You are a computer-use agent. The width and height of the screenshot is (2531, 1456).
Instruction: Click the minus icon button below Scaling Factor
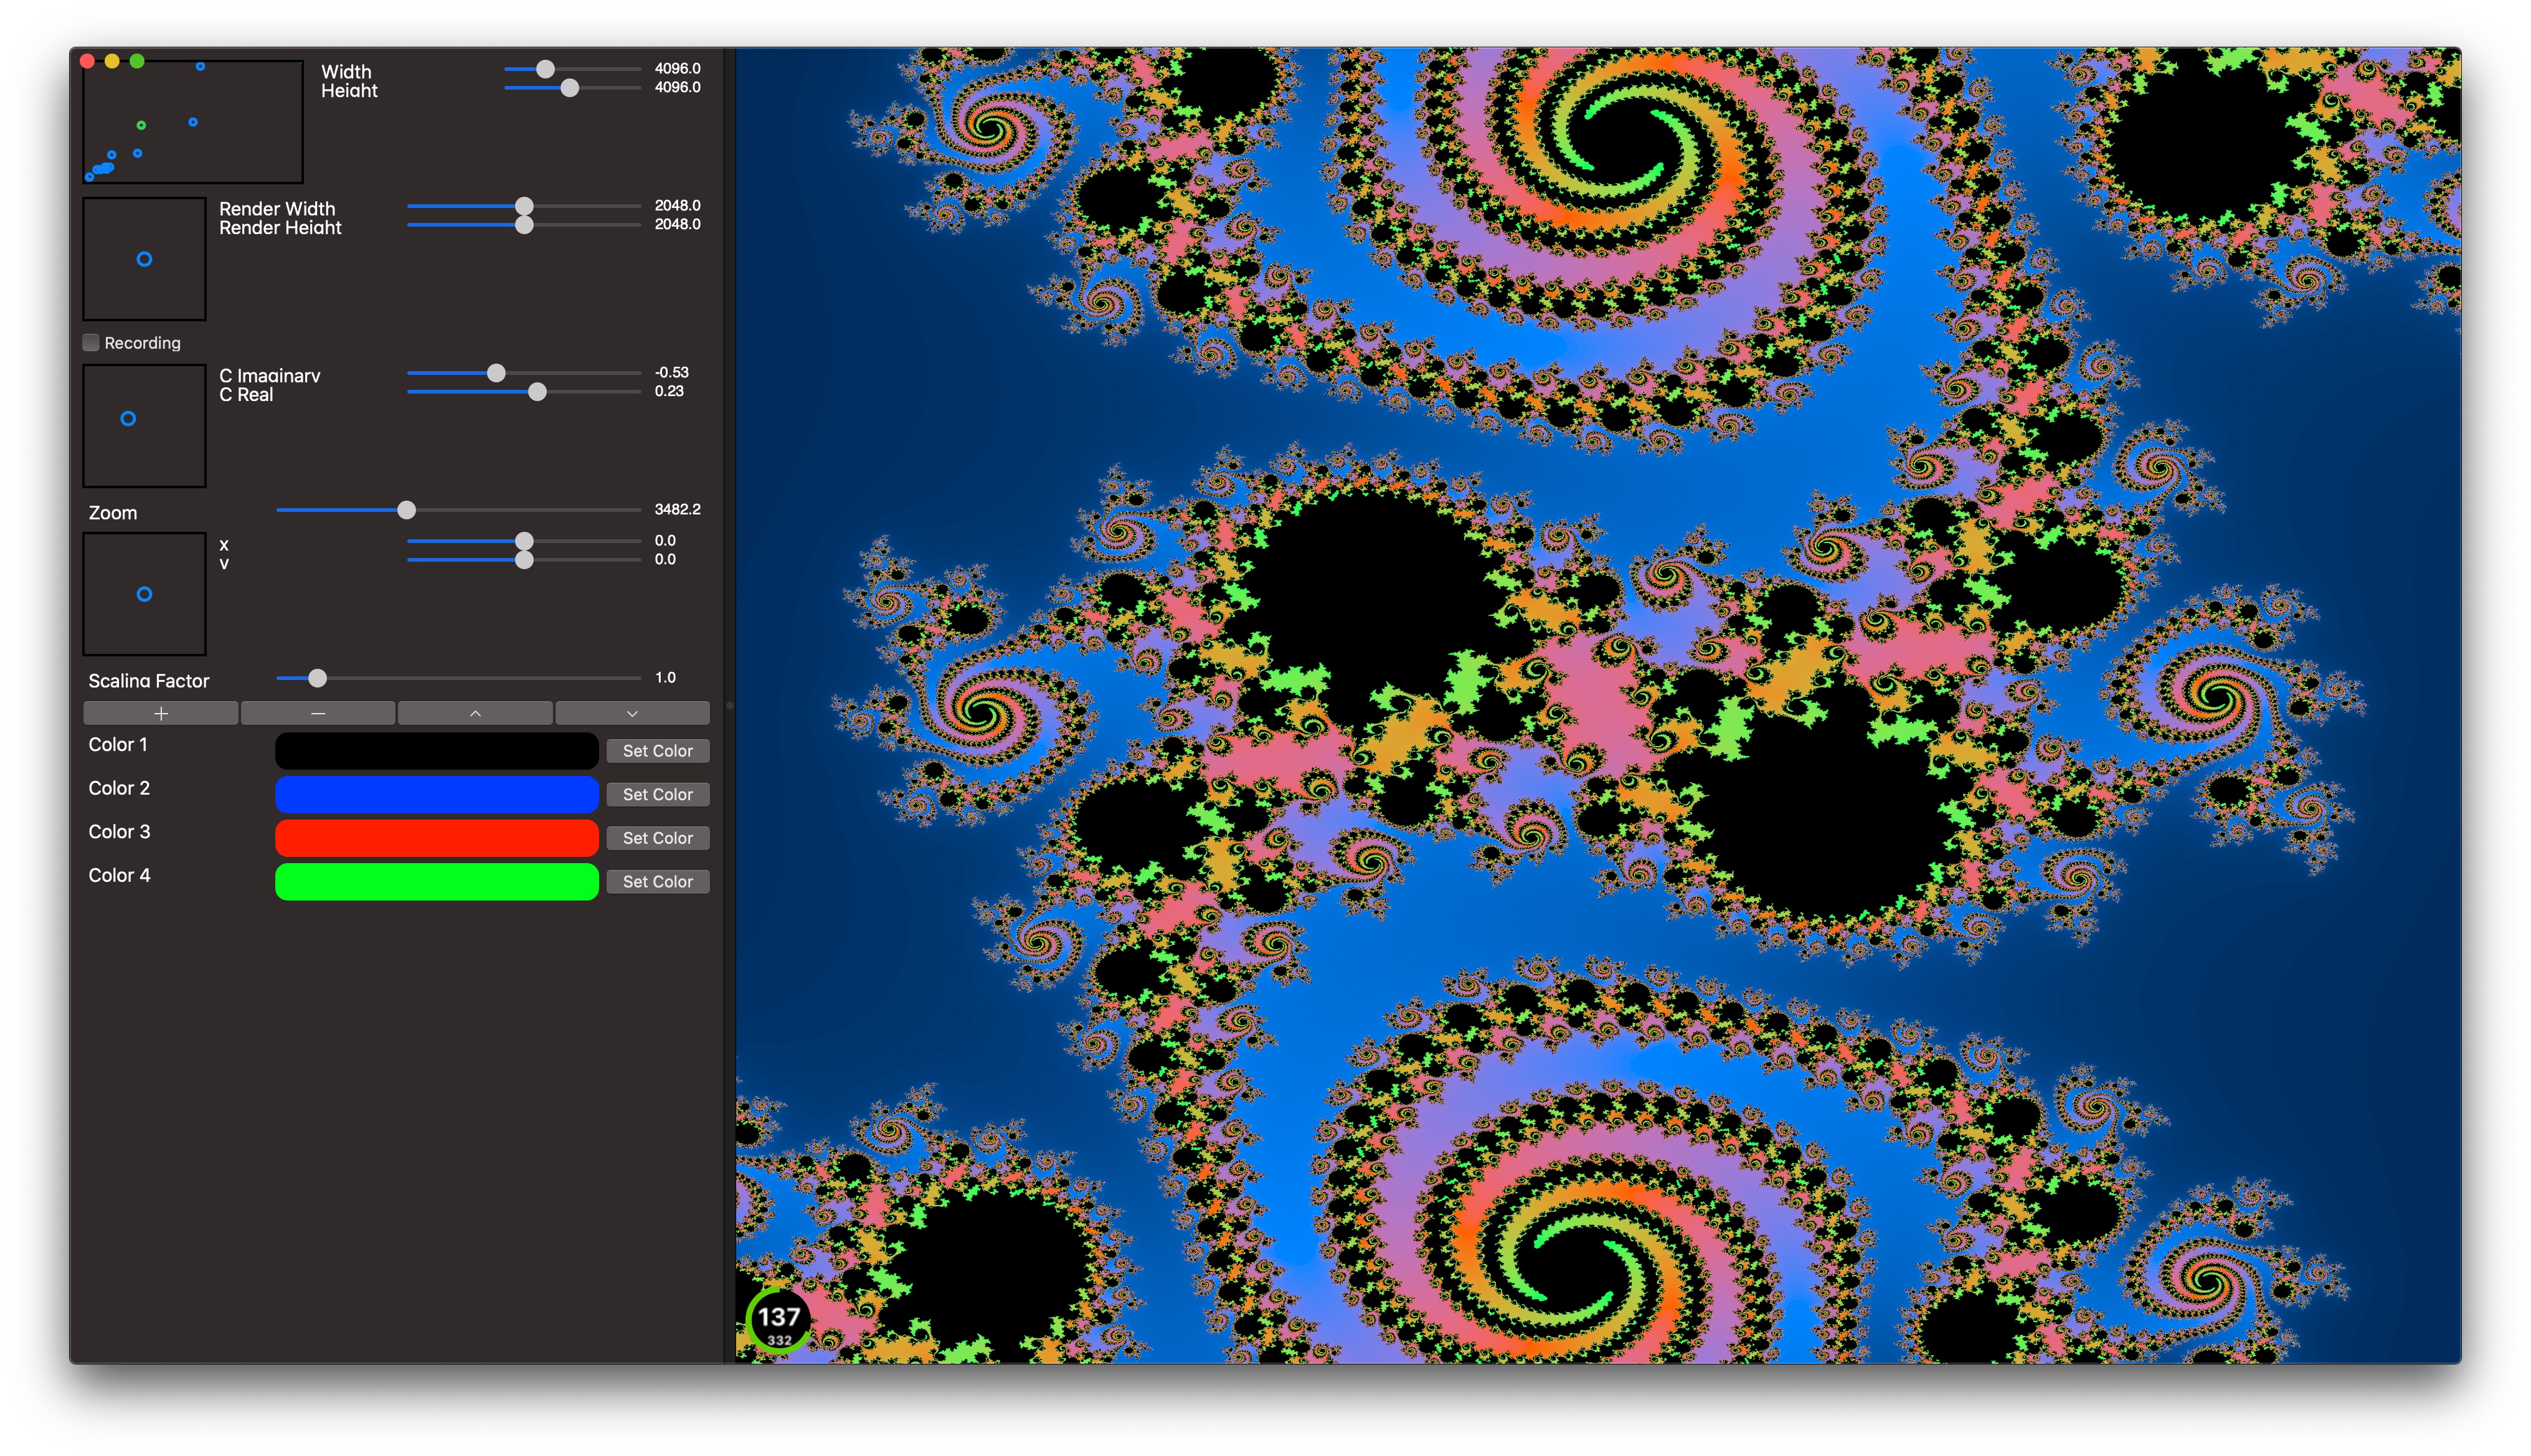318,713
